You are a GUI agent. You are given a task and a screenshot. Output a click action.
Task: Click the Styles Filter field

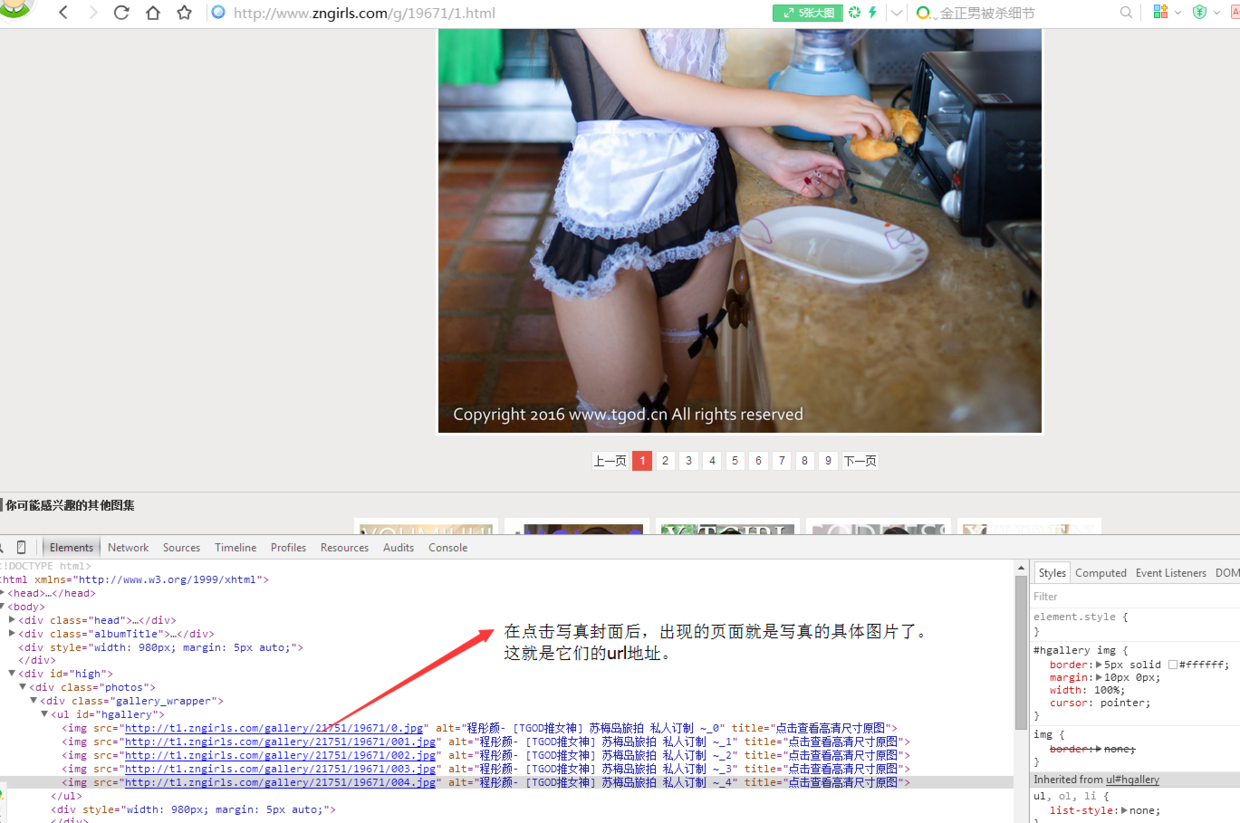click(1135, 596)
